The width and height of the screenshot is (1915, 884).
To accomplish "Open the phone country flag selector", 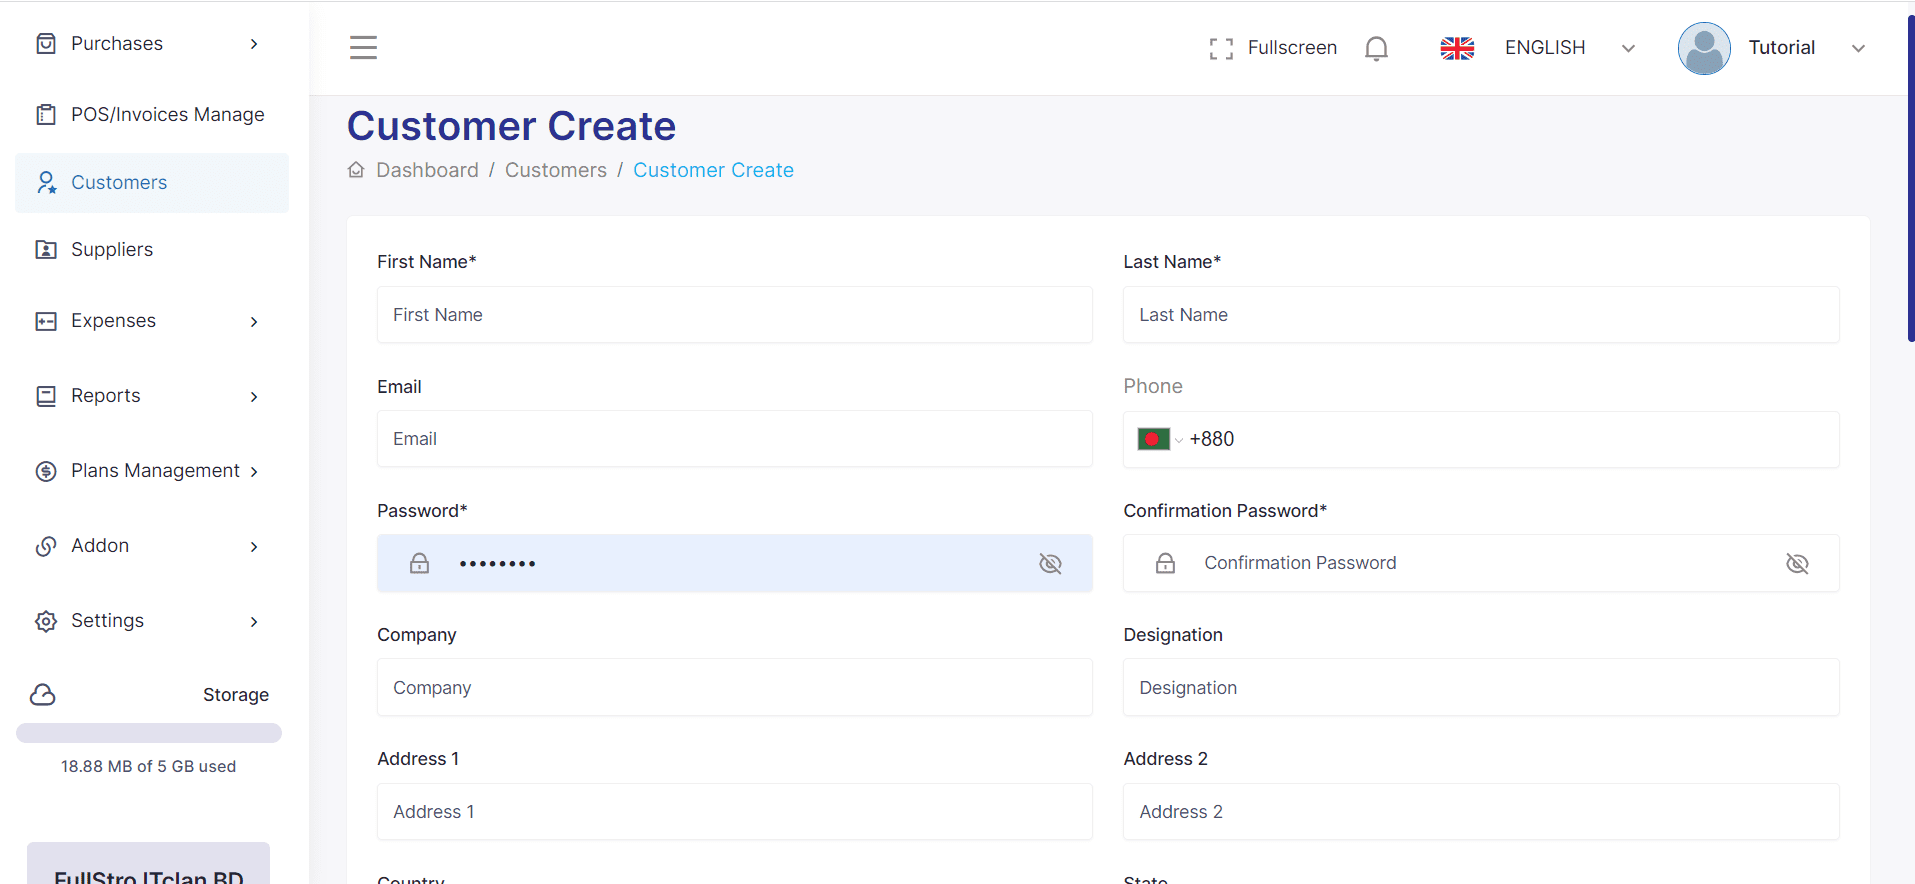I will [x=1159, y=439].
